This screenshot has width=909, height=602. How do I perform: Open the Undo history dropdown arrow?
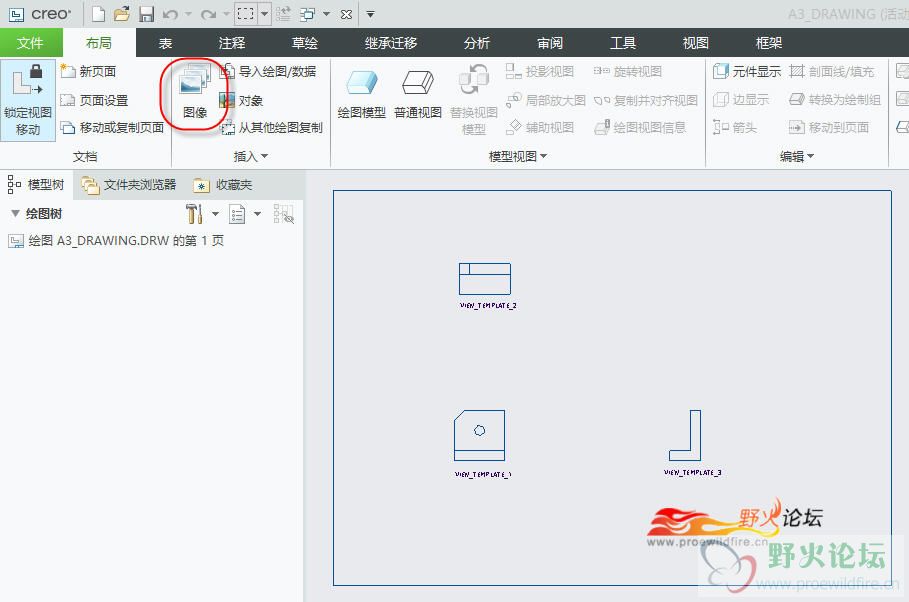tap(188, 14)
